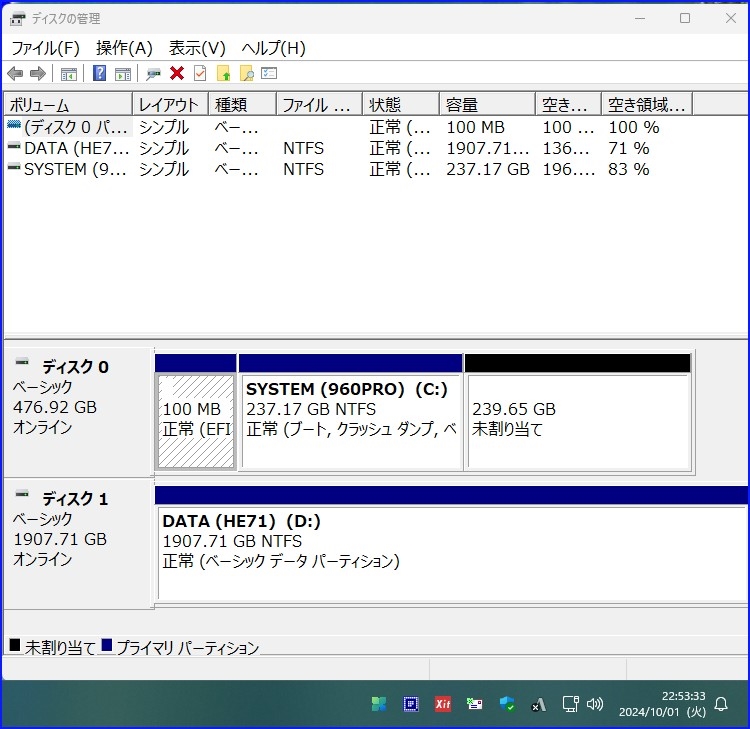Screen dimensions: 750x729
Task: Toggle the console tree pane icon
Action: point(69,74)
